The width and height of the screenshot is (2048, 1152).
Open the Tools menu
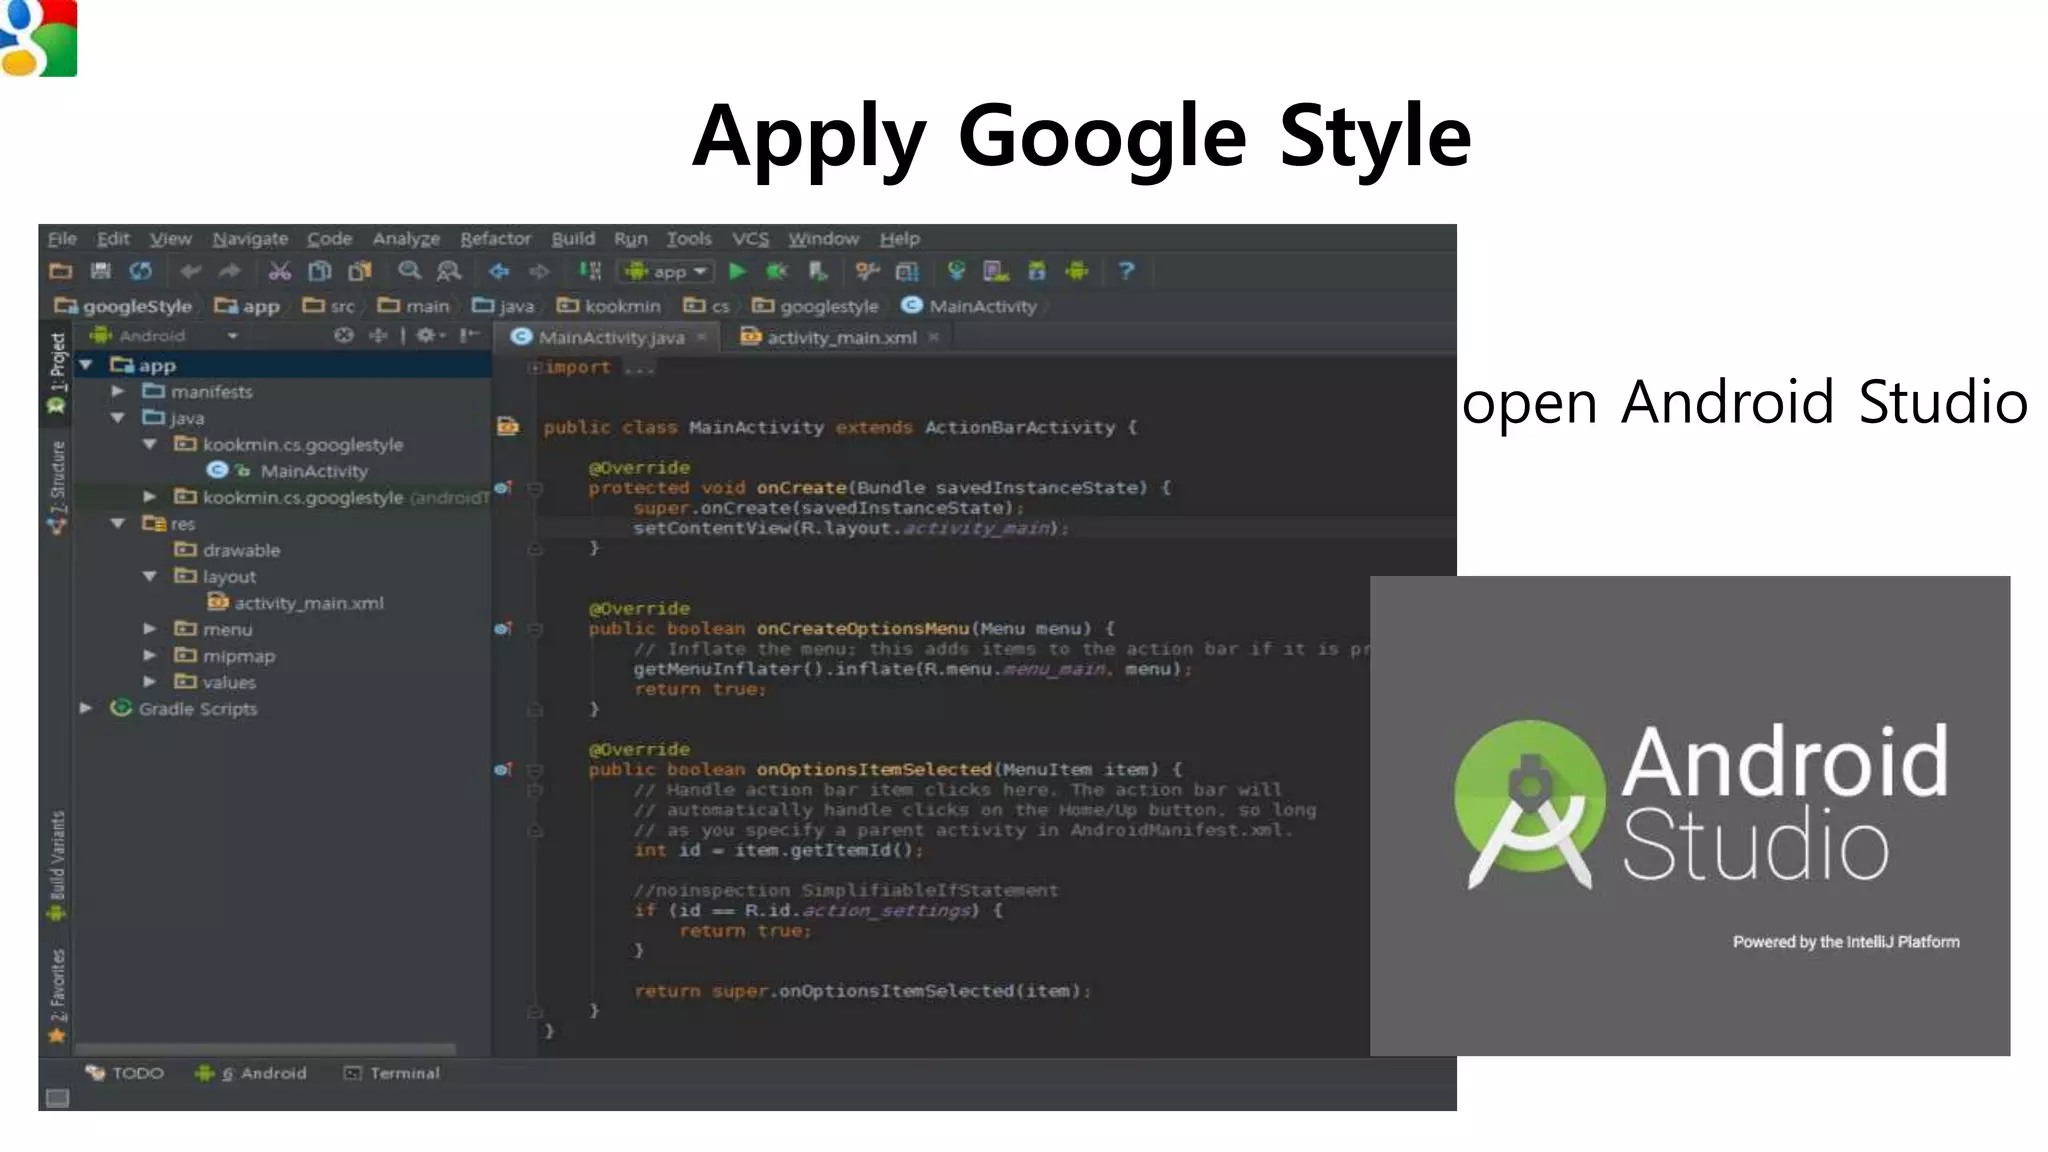[x=689, y=239]
